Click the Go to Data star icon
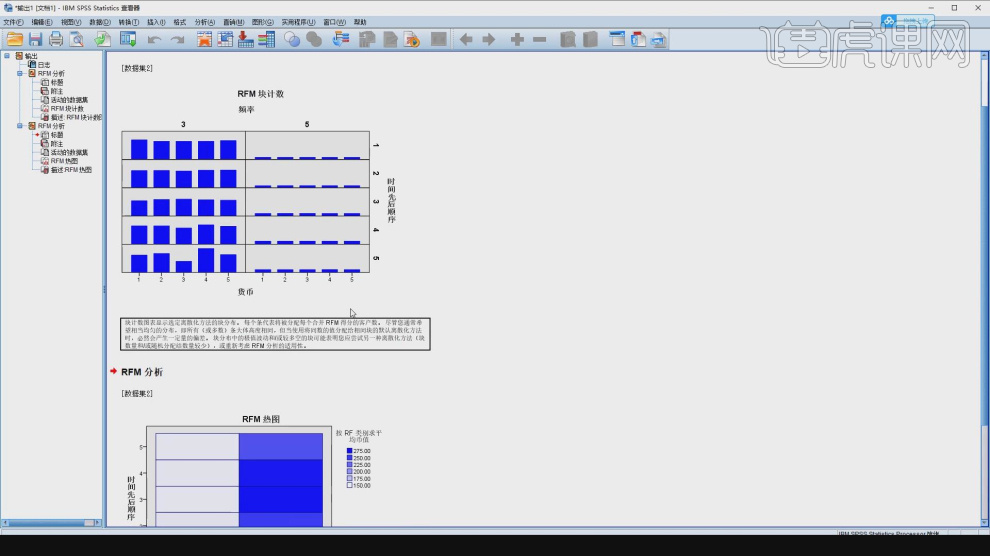The image size is (990, 556). click(x=204, y=39)
